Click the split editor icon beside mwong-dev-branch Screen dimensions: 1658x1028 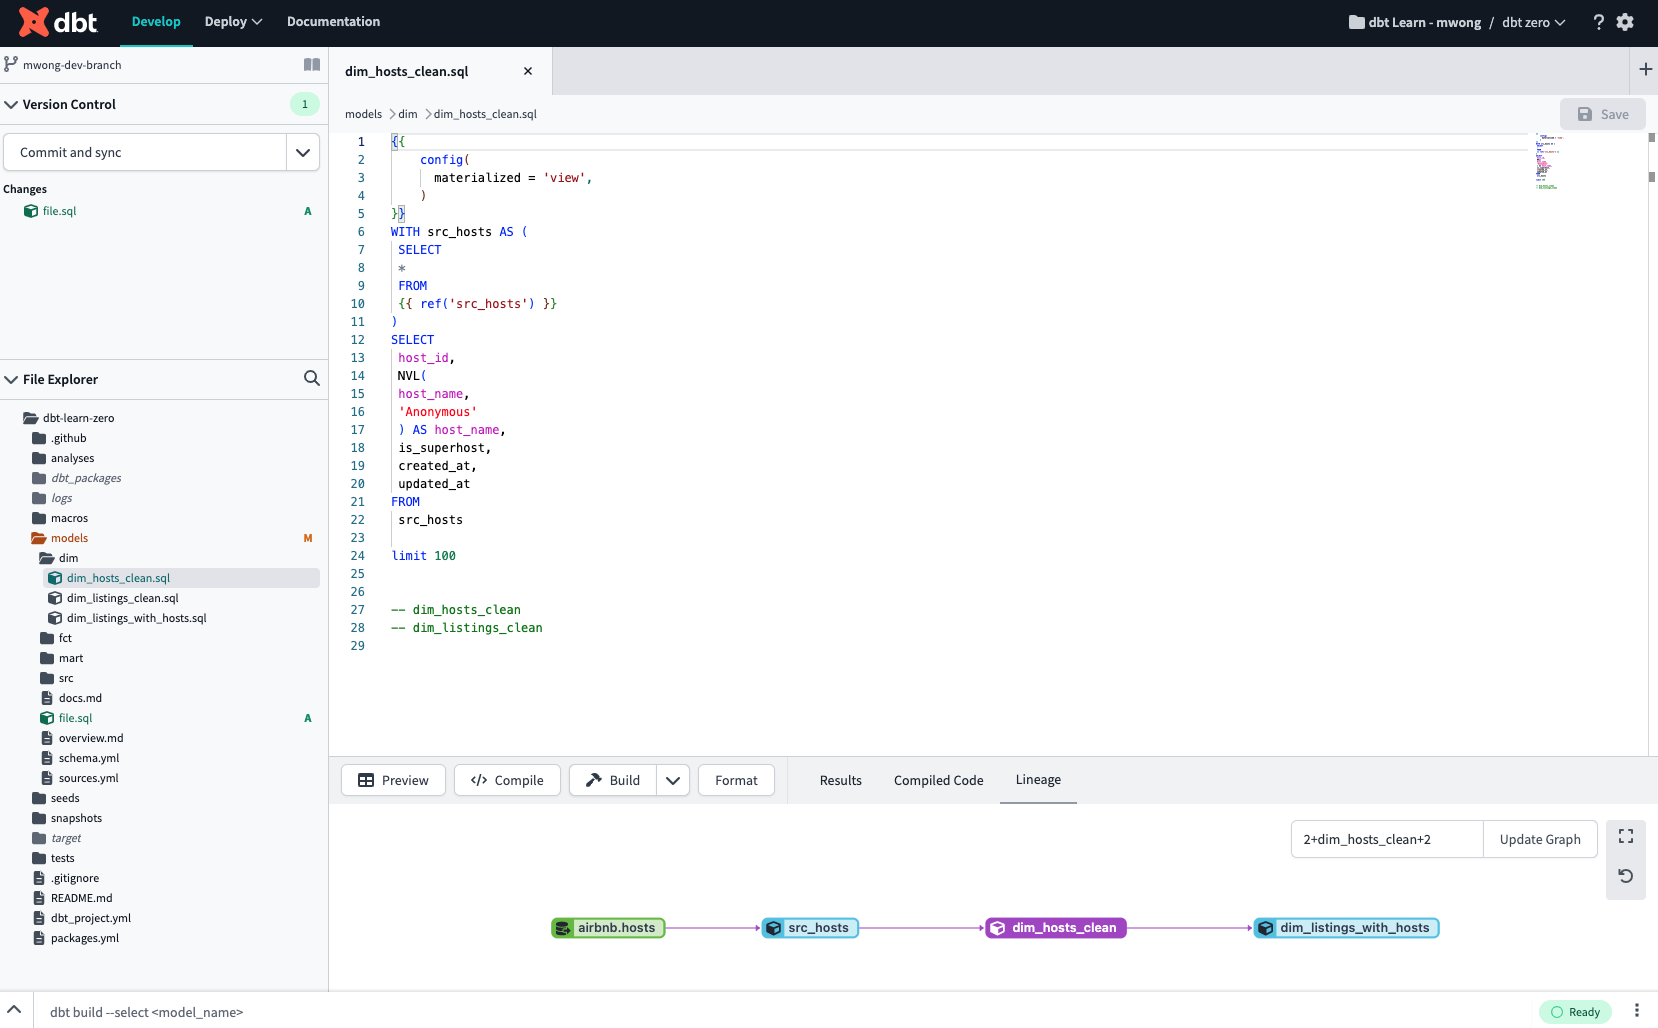coord(311,64)
